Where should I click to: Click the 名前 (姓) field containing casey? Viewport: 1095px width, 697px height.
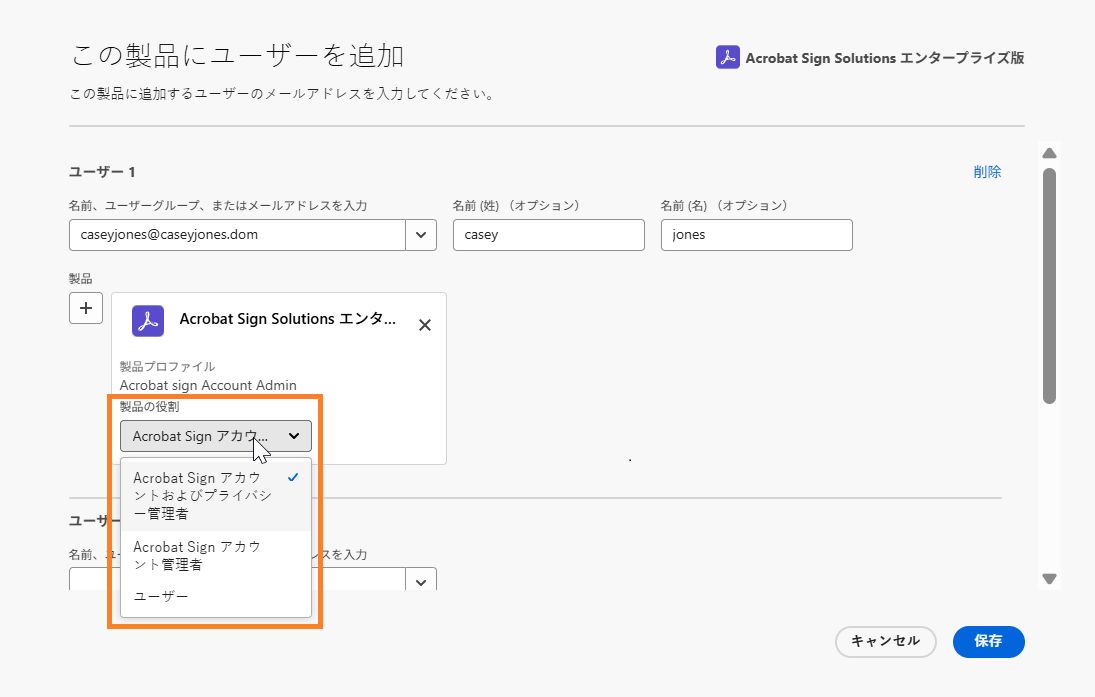point(548,234)
